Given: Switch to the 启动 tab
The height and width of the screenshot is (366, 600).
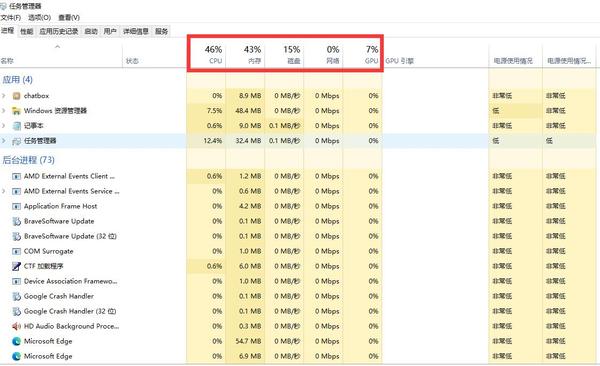Looking at the screenshot, I should point(91,32).
